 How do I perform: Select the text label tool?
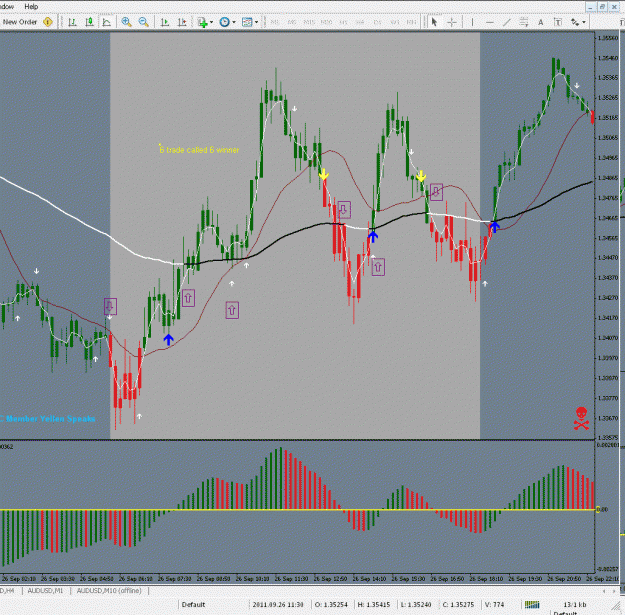(x=558, y=22)
